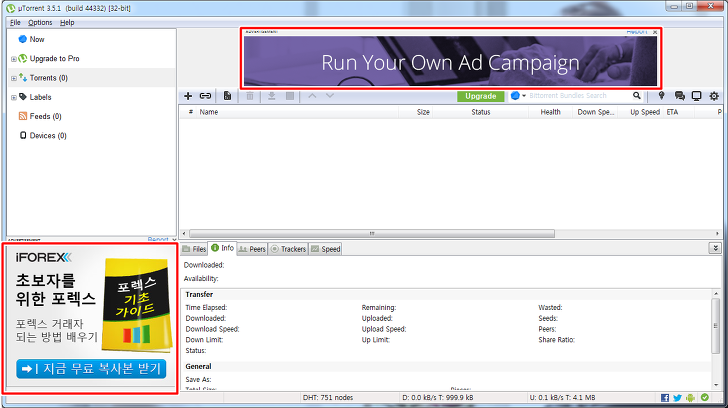
Task: Click the Facebook icon in status bar
Action: [665, 398]
